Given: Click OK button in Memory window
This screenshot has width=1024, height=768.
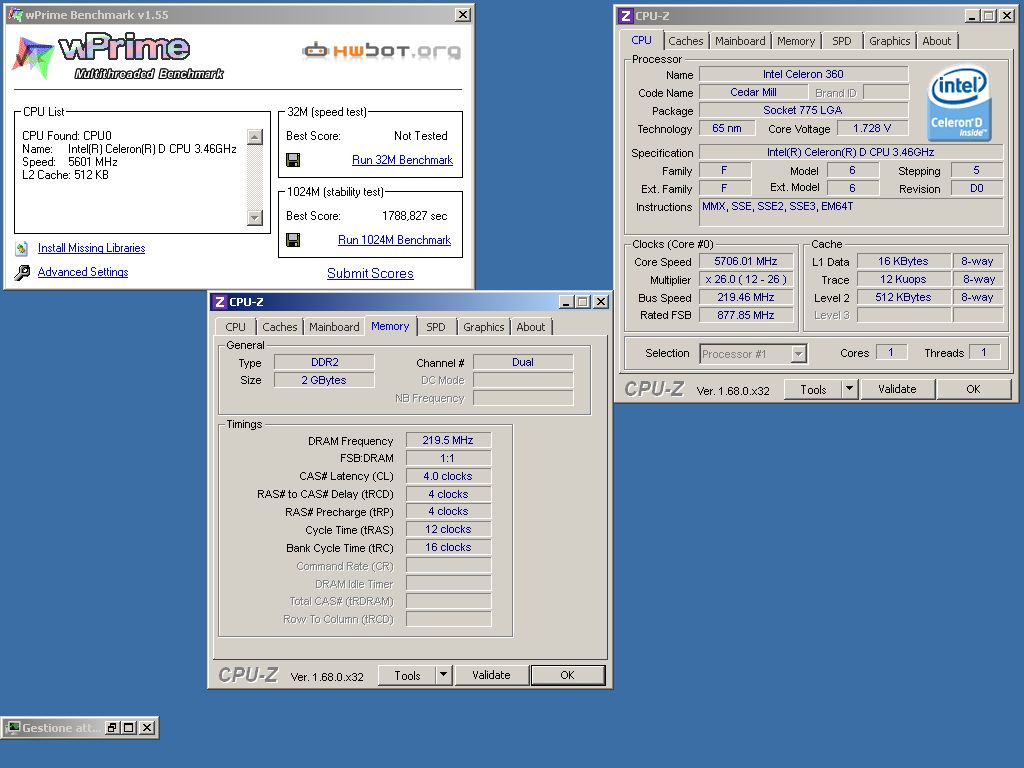Looking at the screenshot, I should 568,675.
